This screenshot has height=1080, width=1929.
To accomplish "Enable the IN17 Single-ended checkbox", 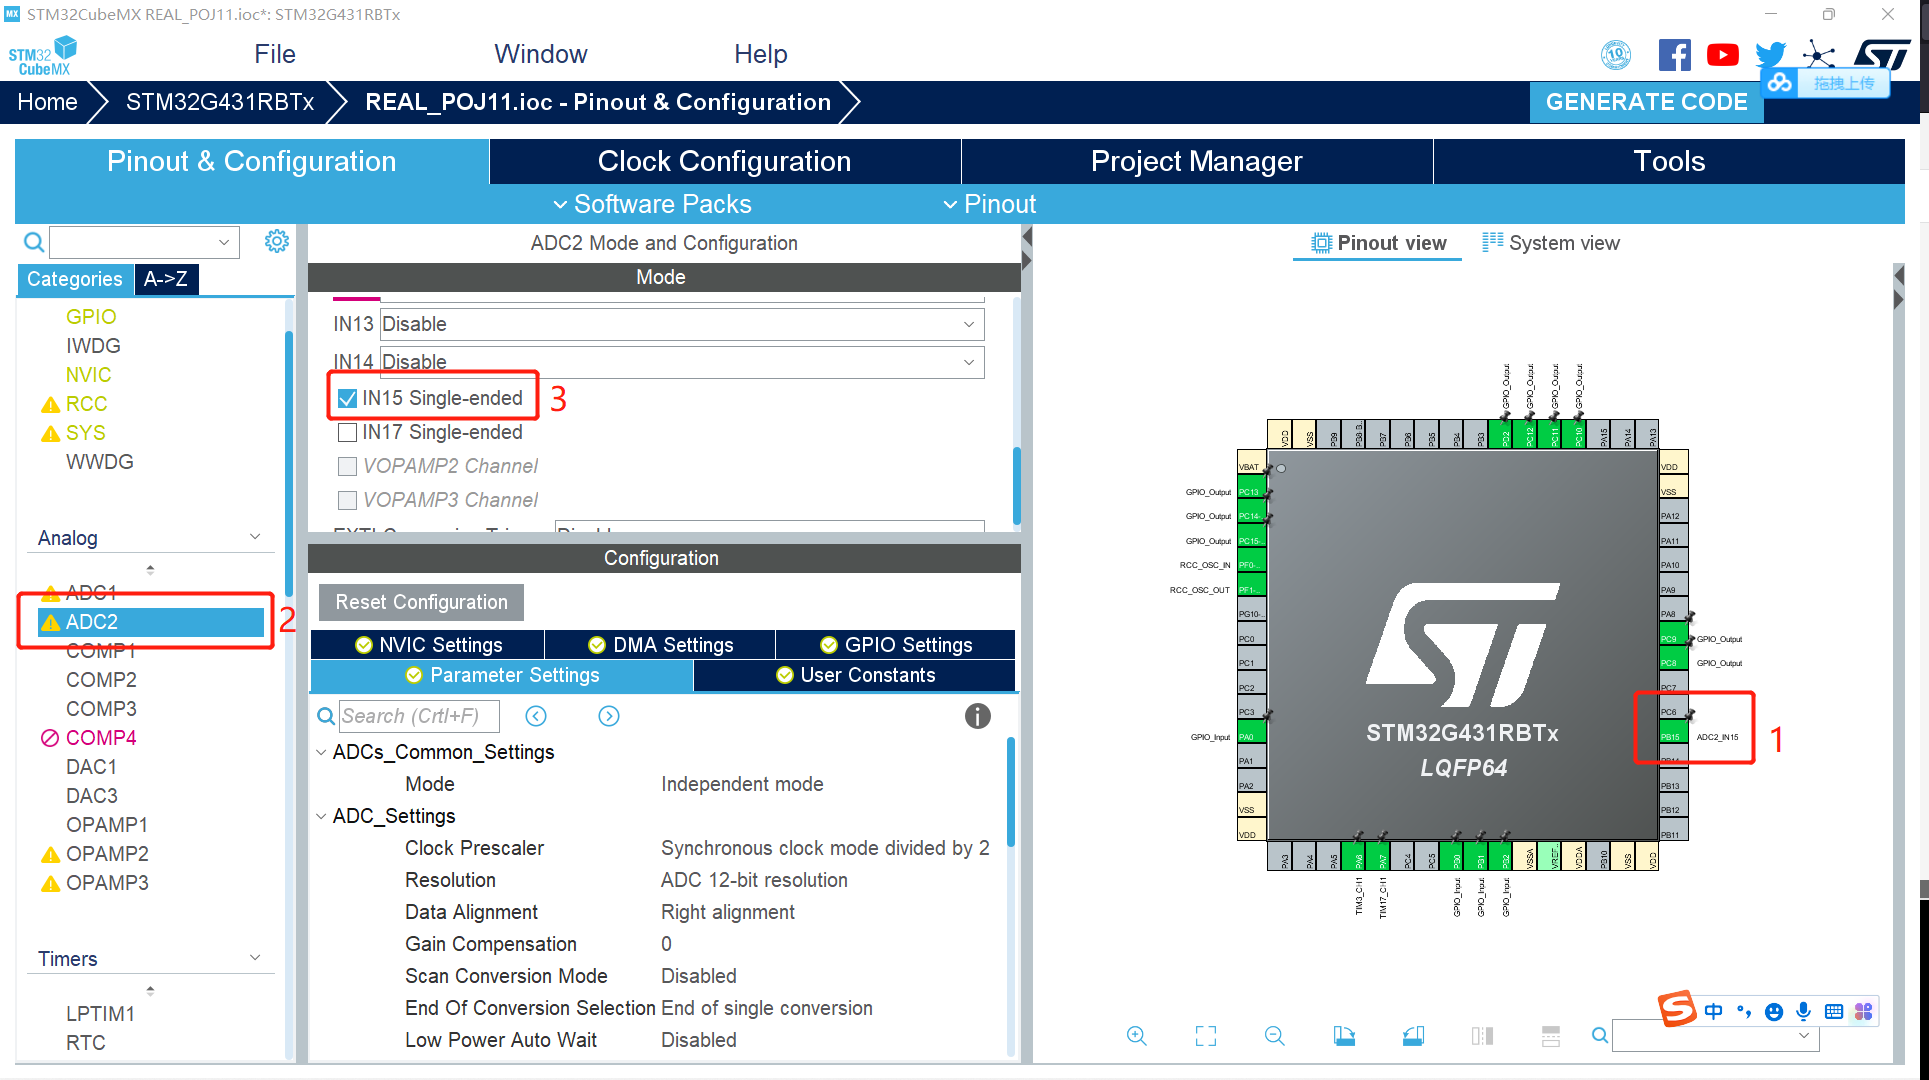I will (x=348, y=432).
